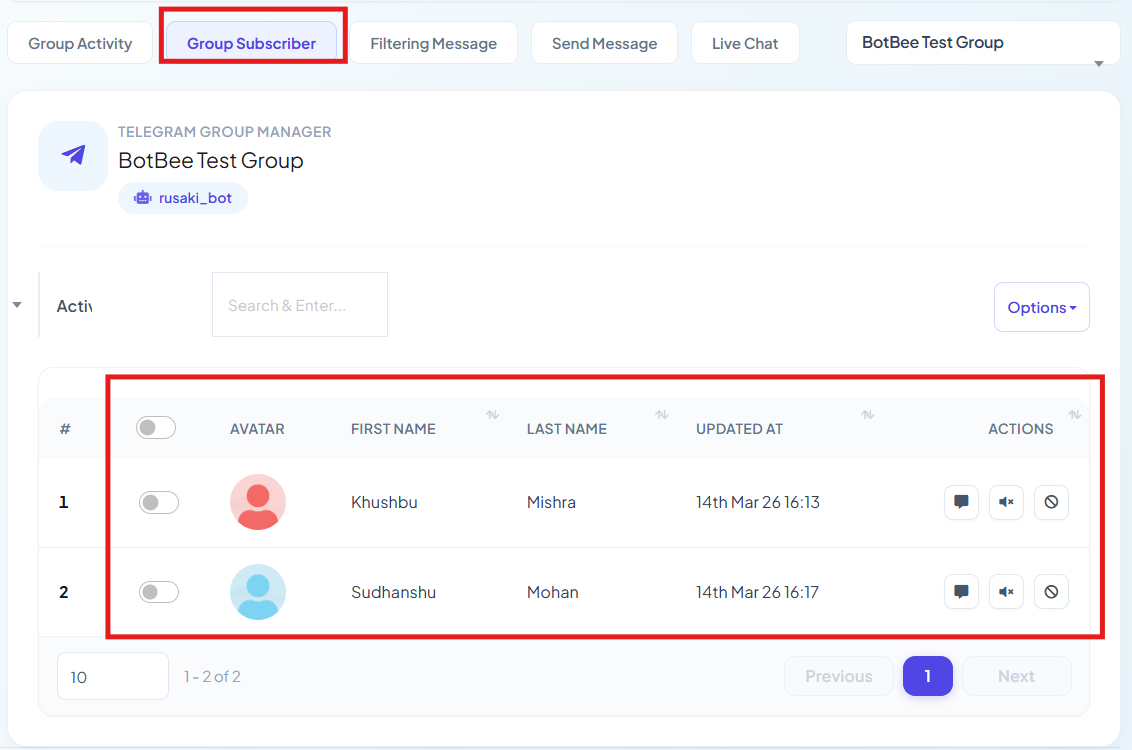
Task: Click the First Name column header
Action: [393, 429]
